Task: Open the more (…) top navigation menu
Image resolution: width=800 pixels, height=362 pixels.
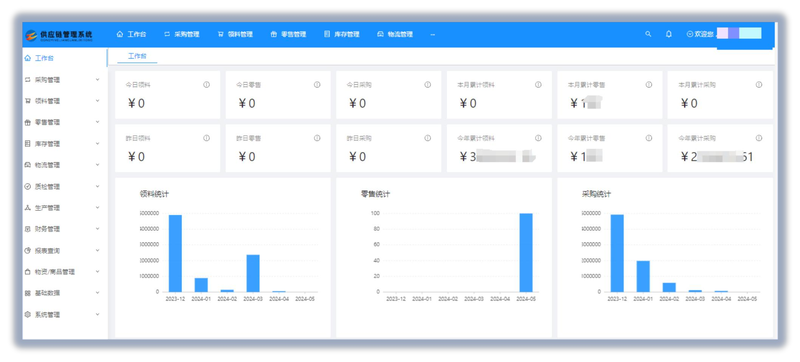Action: click(x=433, y=35)
